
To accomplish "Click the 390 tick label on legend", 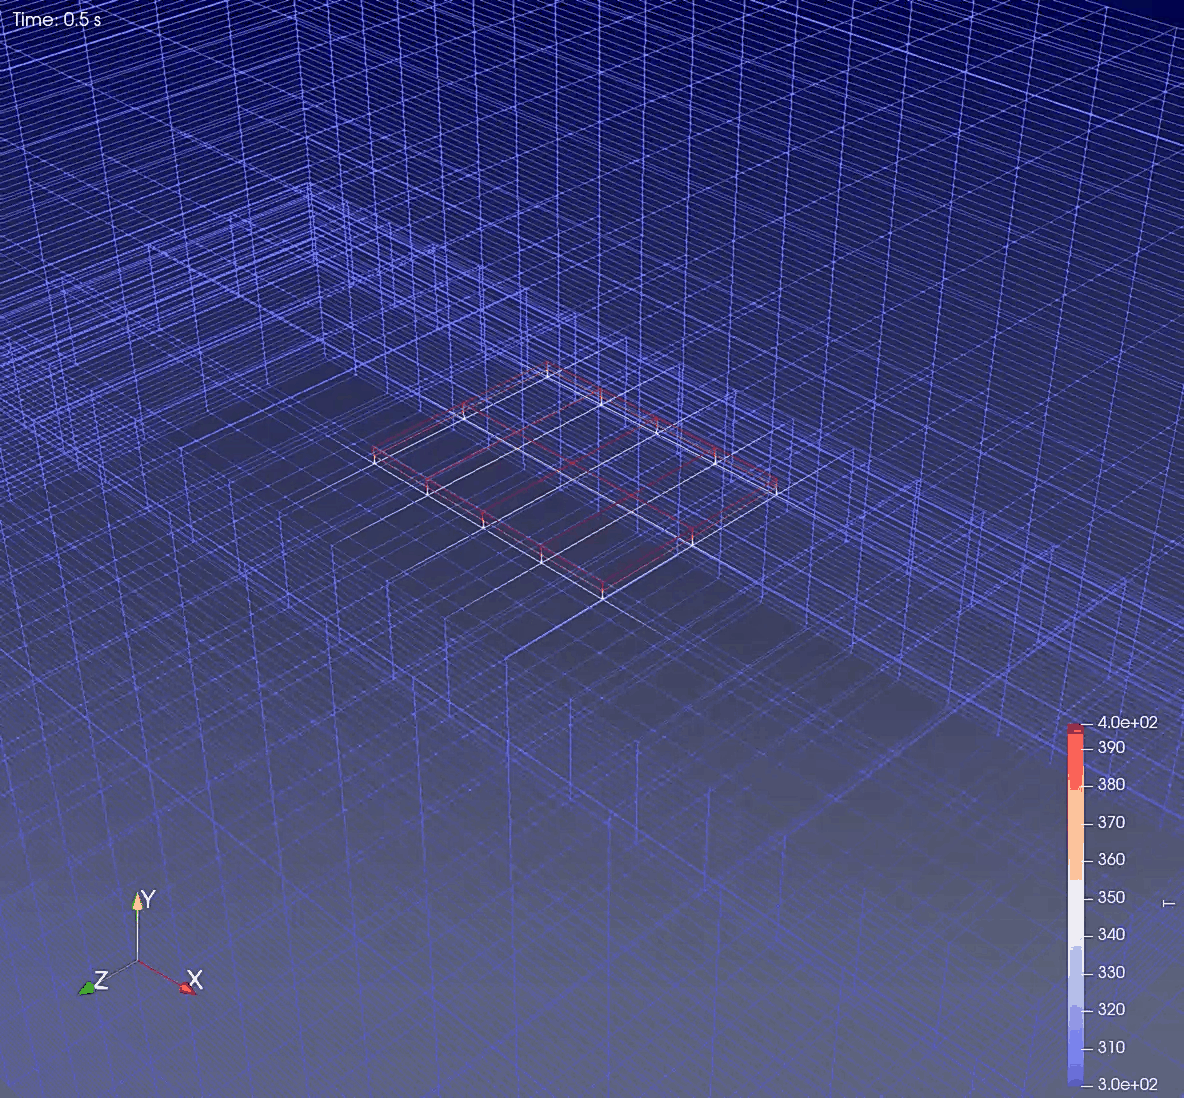I will [1111, 748].
